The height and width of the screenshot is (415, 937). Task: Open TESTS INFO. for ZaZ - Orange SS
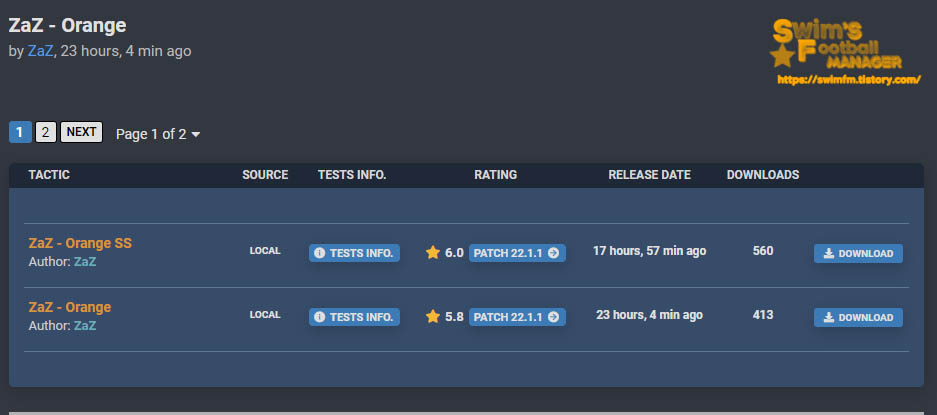click(354, 253)
